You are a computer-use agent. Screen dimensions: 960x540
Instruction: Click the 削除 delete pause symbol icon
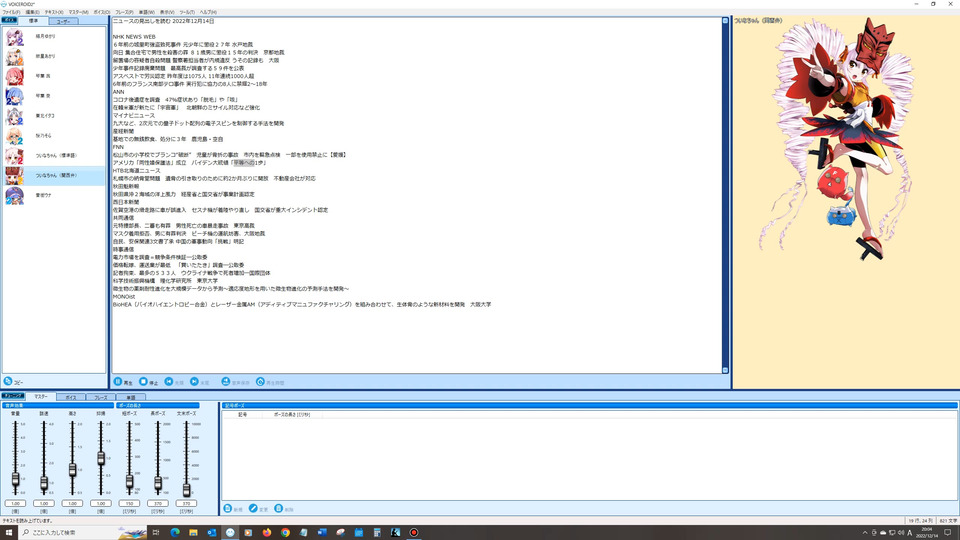(279, 508)
